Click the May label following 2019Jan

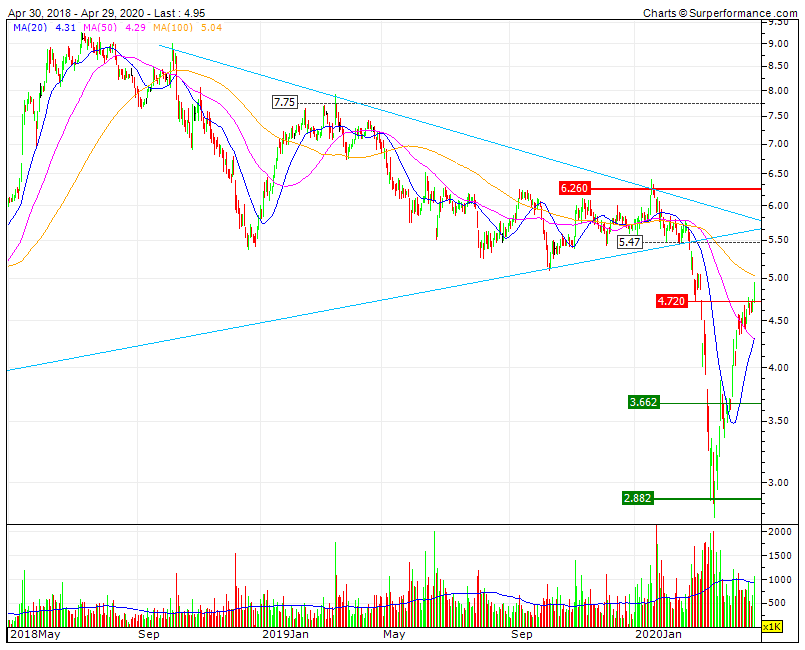[x=394, y=634]
